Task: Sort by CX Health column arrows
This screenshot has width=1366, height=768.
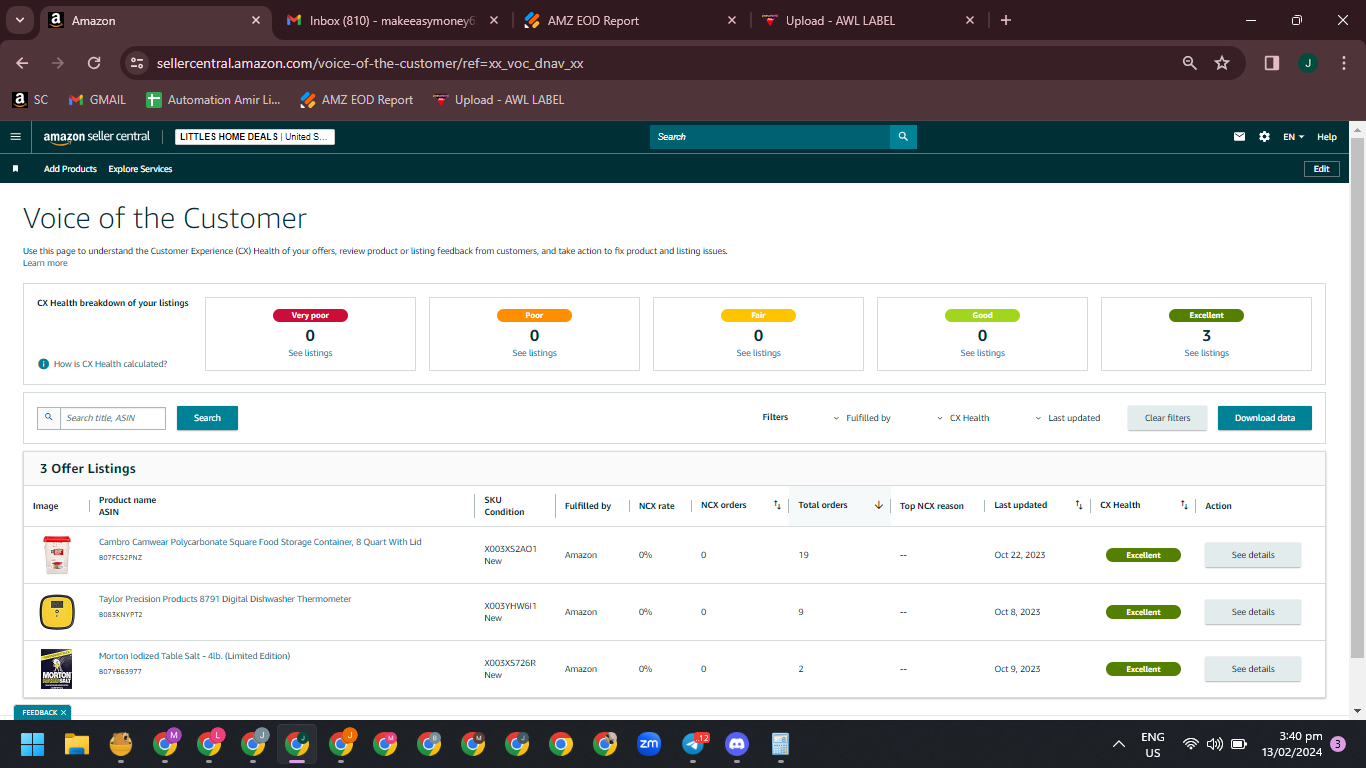Action: tap(1184, 505)
